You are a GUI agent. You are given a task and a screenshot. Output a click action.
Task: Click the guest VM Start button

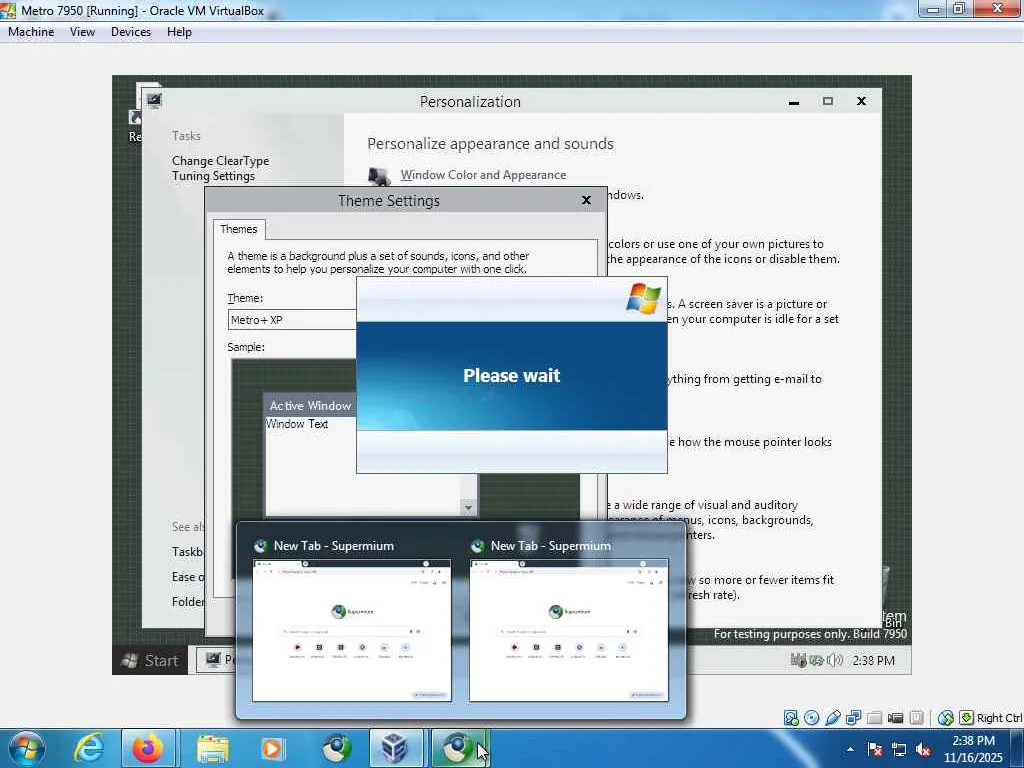tap(150, 660)
